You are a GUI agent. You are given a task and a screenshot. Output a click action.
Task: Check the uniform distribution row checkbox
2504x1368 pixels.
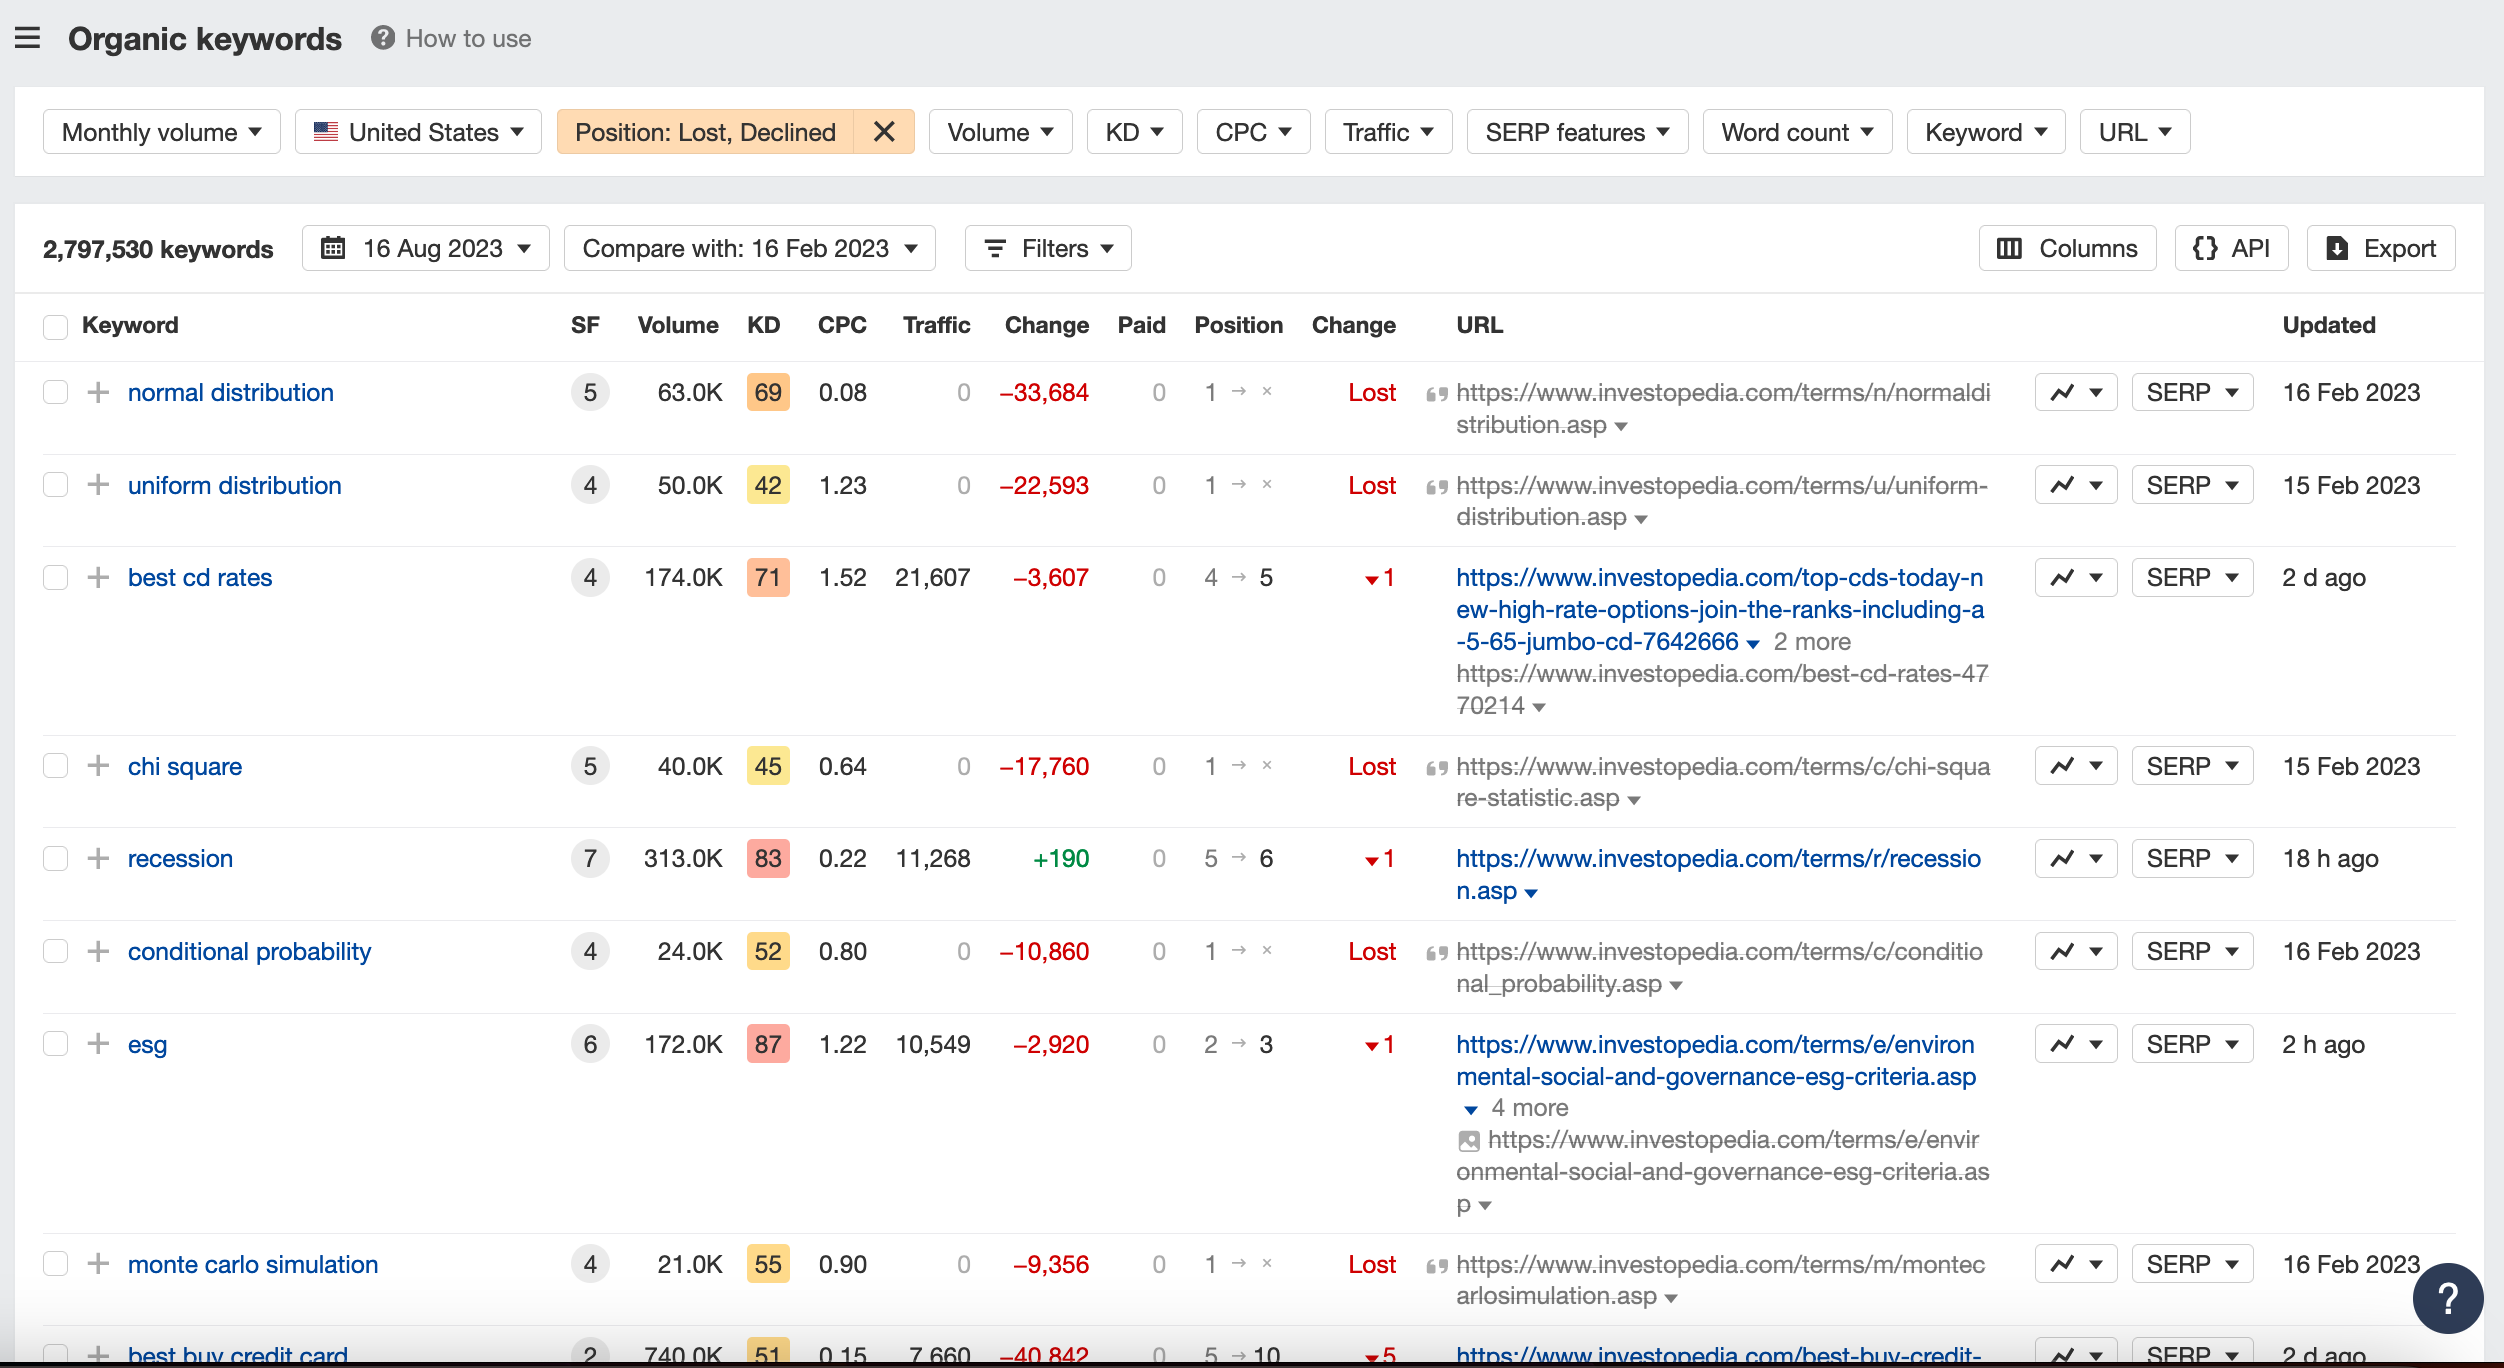tap(55, 485)
